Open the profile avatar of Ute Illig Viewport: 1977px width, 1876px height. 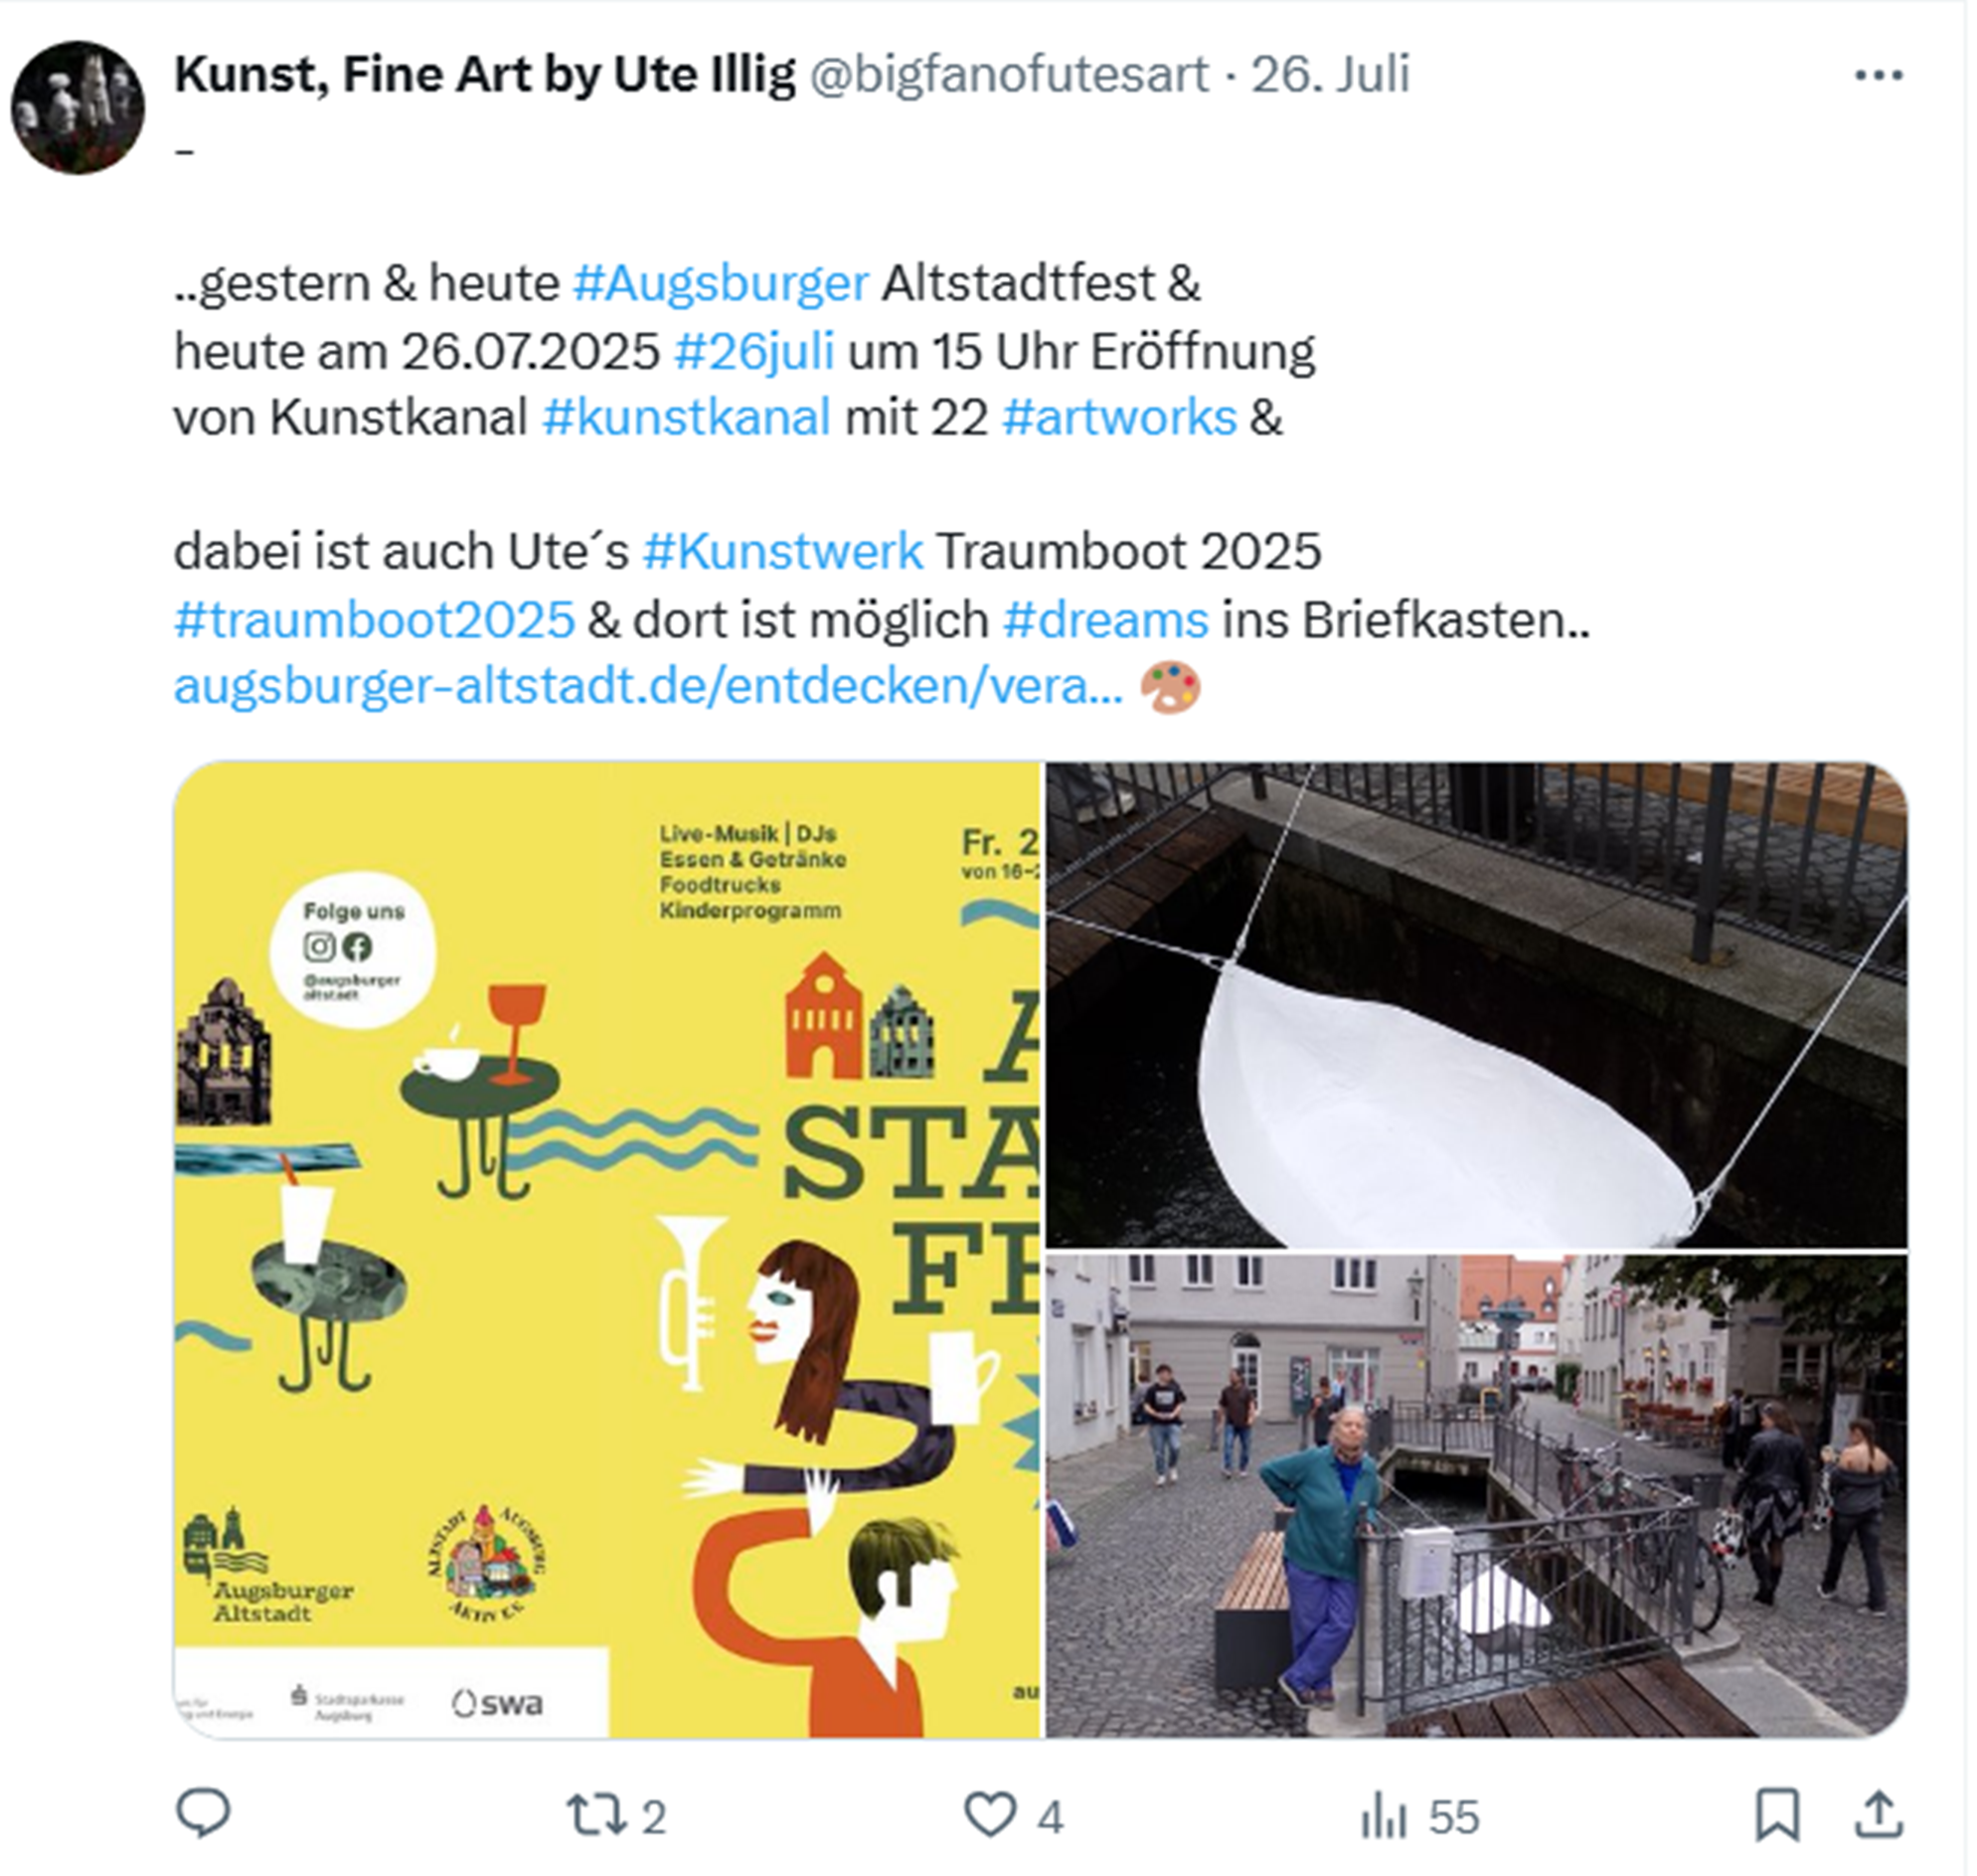(x=78, y=107)
